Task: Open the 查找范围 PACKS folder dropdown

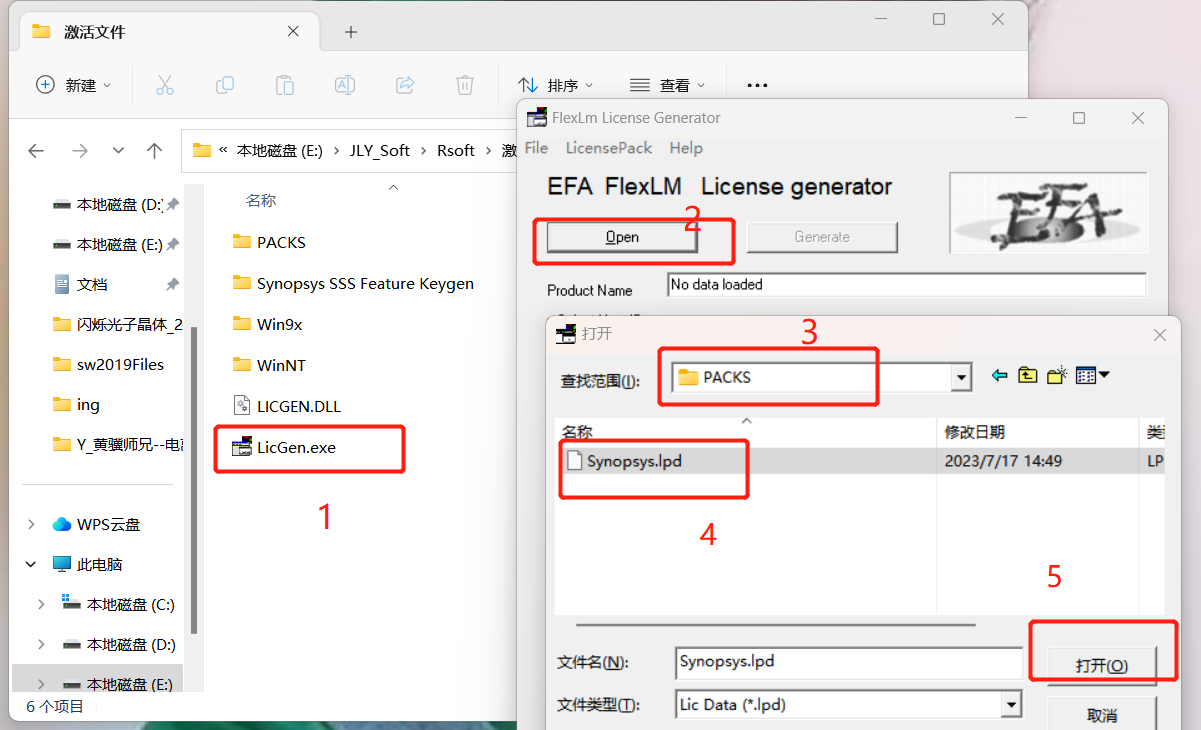Action: pyautogui.click(x=961, y=377)
